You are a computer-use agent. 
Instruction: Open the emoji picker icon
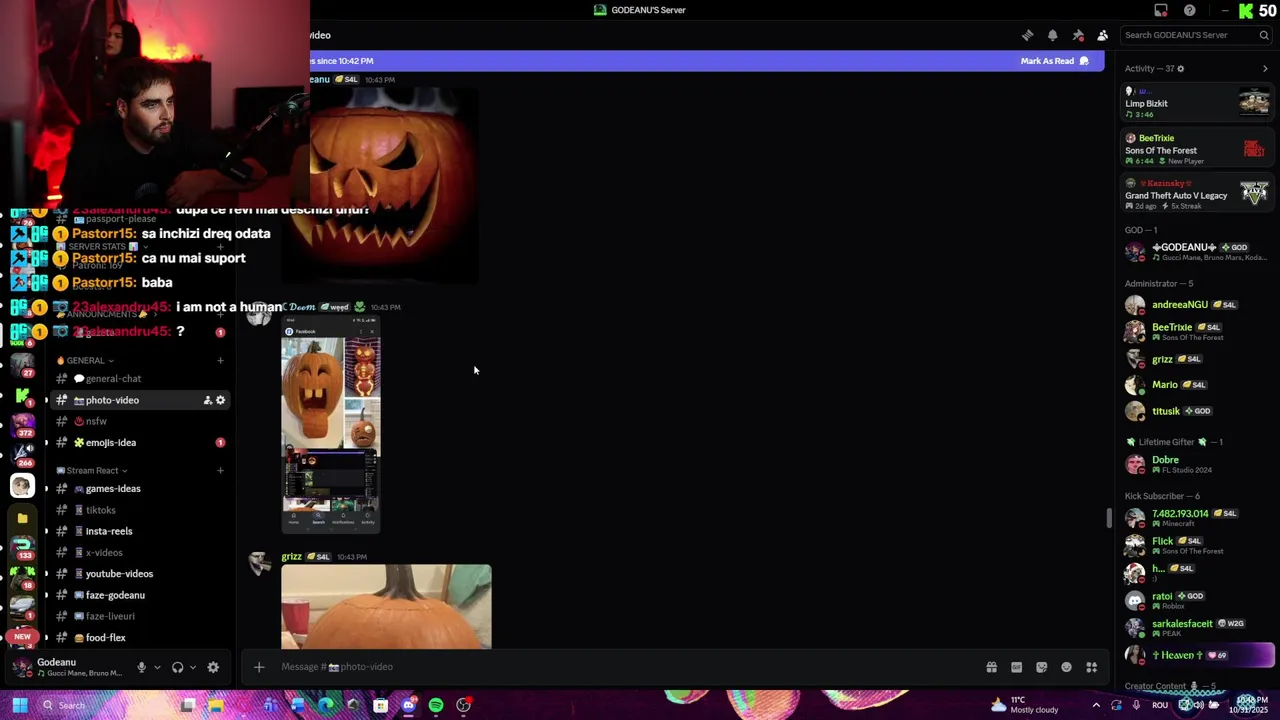(1066, 667)
